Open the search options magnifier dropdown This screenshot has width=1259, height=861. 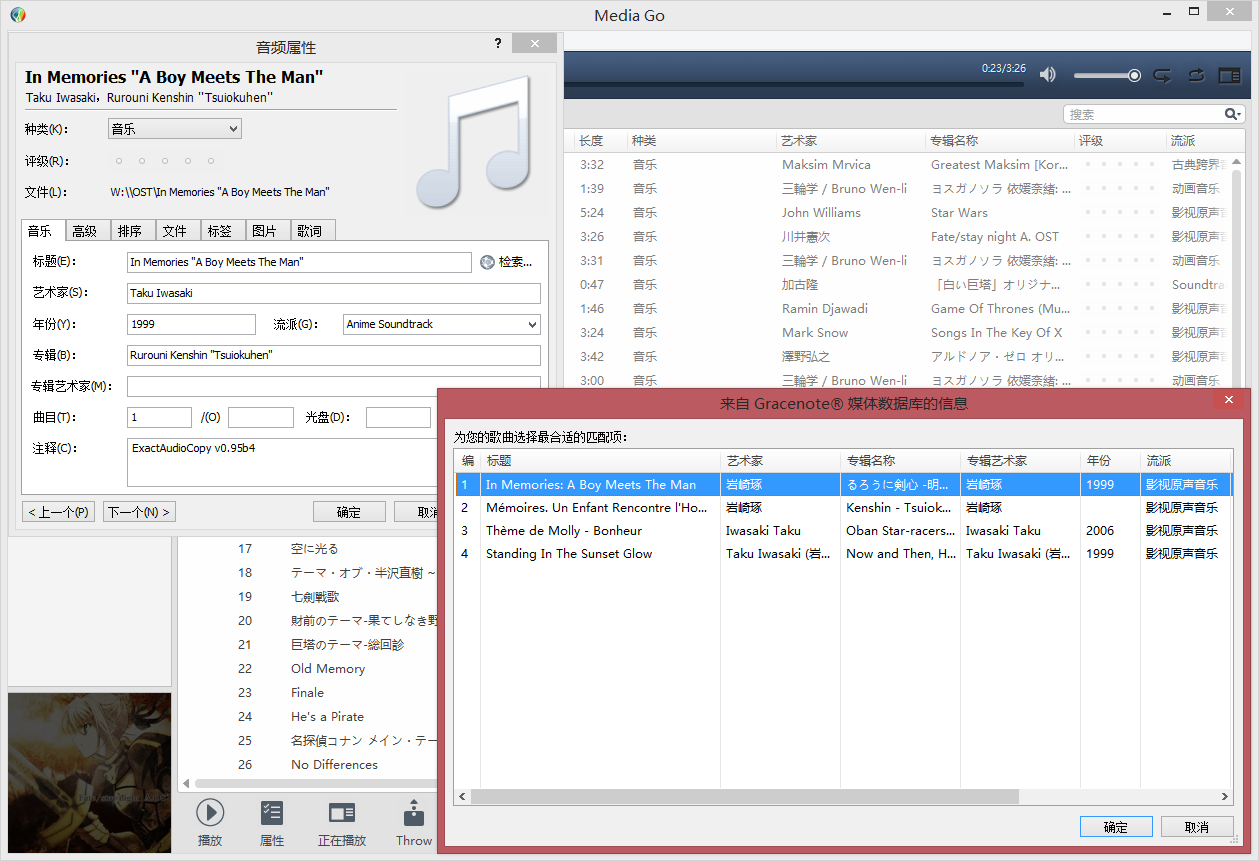coord(1234,114)
